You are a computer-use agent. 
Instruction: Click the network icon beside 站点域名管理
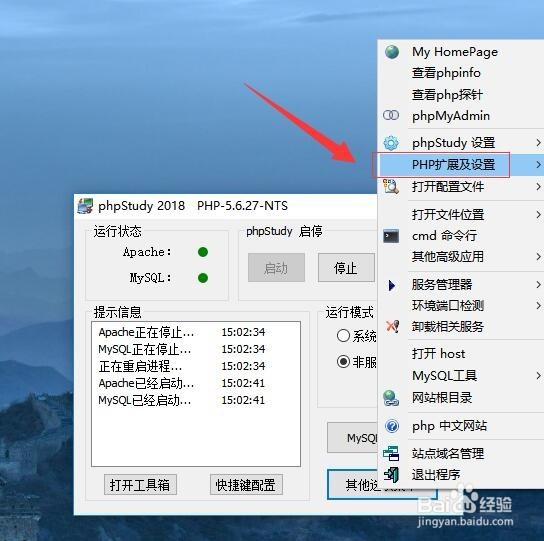[x=391, y=453]
